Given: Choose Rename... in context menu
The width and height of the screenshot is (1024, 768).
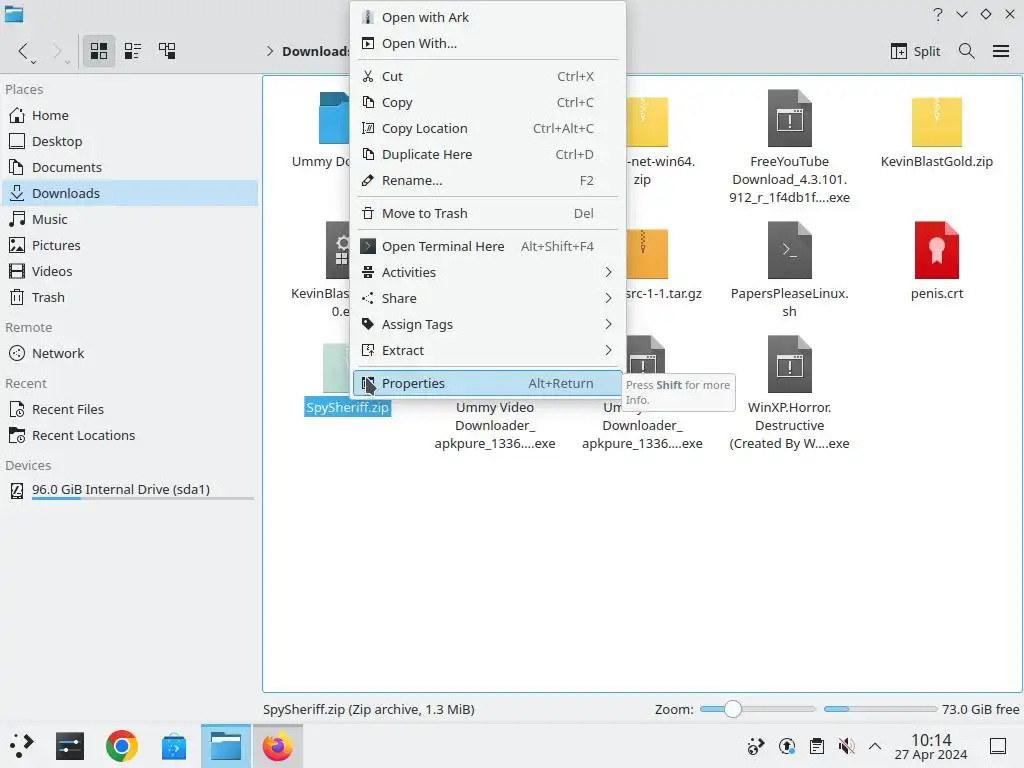Looking at the screenshot, I should (x=487, y=181).
